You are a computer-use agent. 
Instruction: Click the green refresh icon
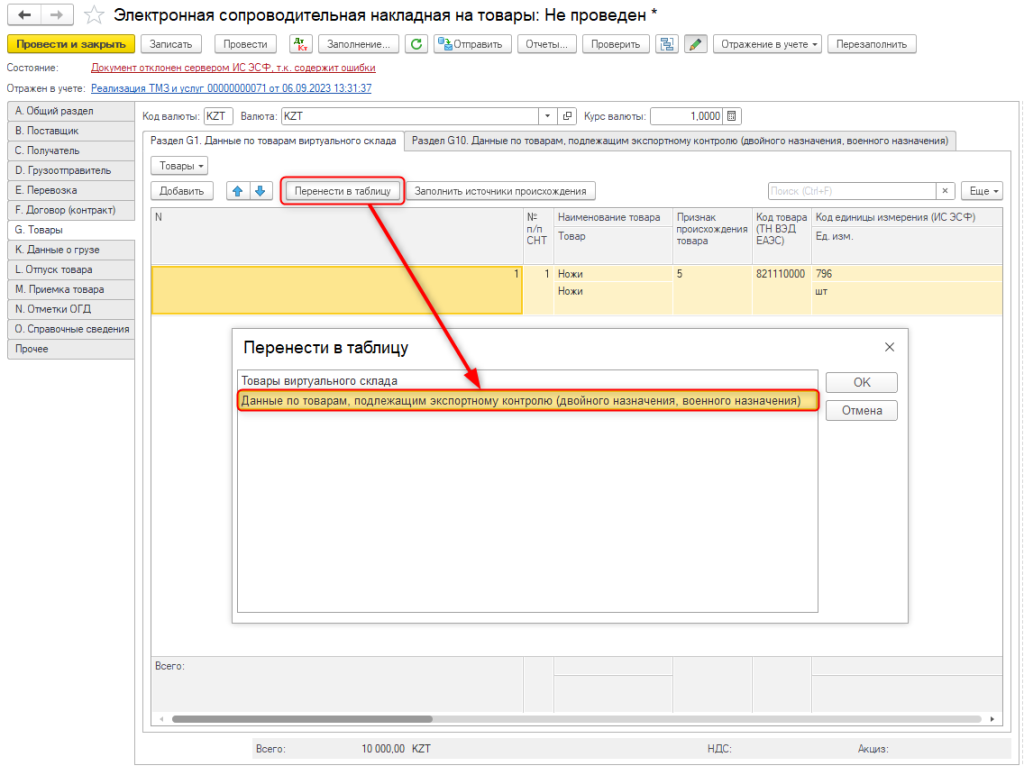tap(416, 44)
